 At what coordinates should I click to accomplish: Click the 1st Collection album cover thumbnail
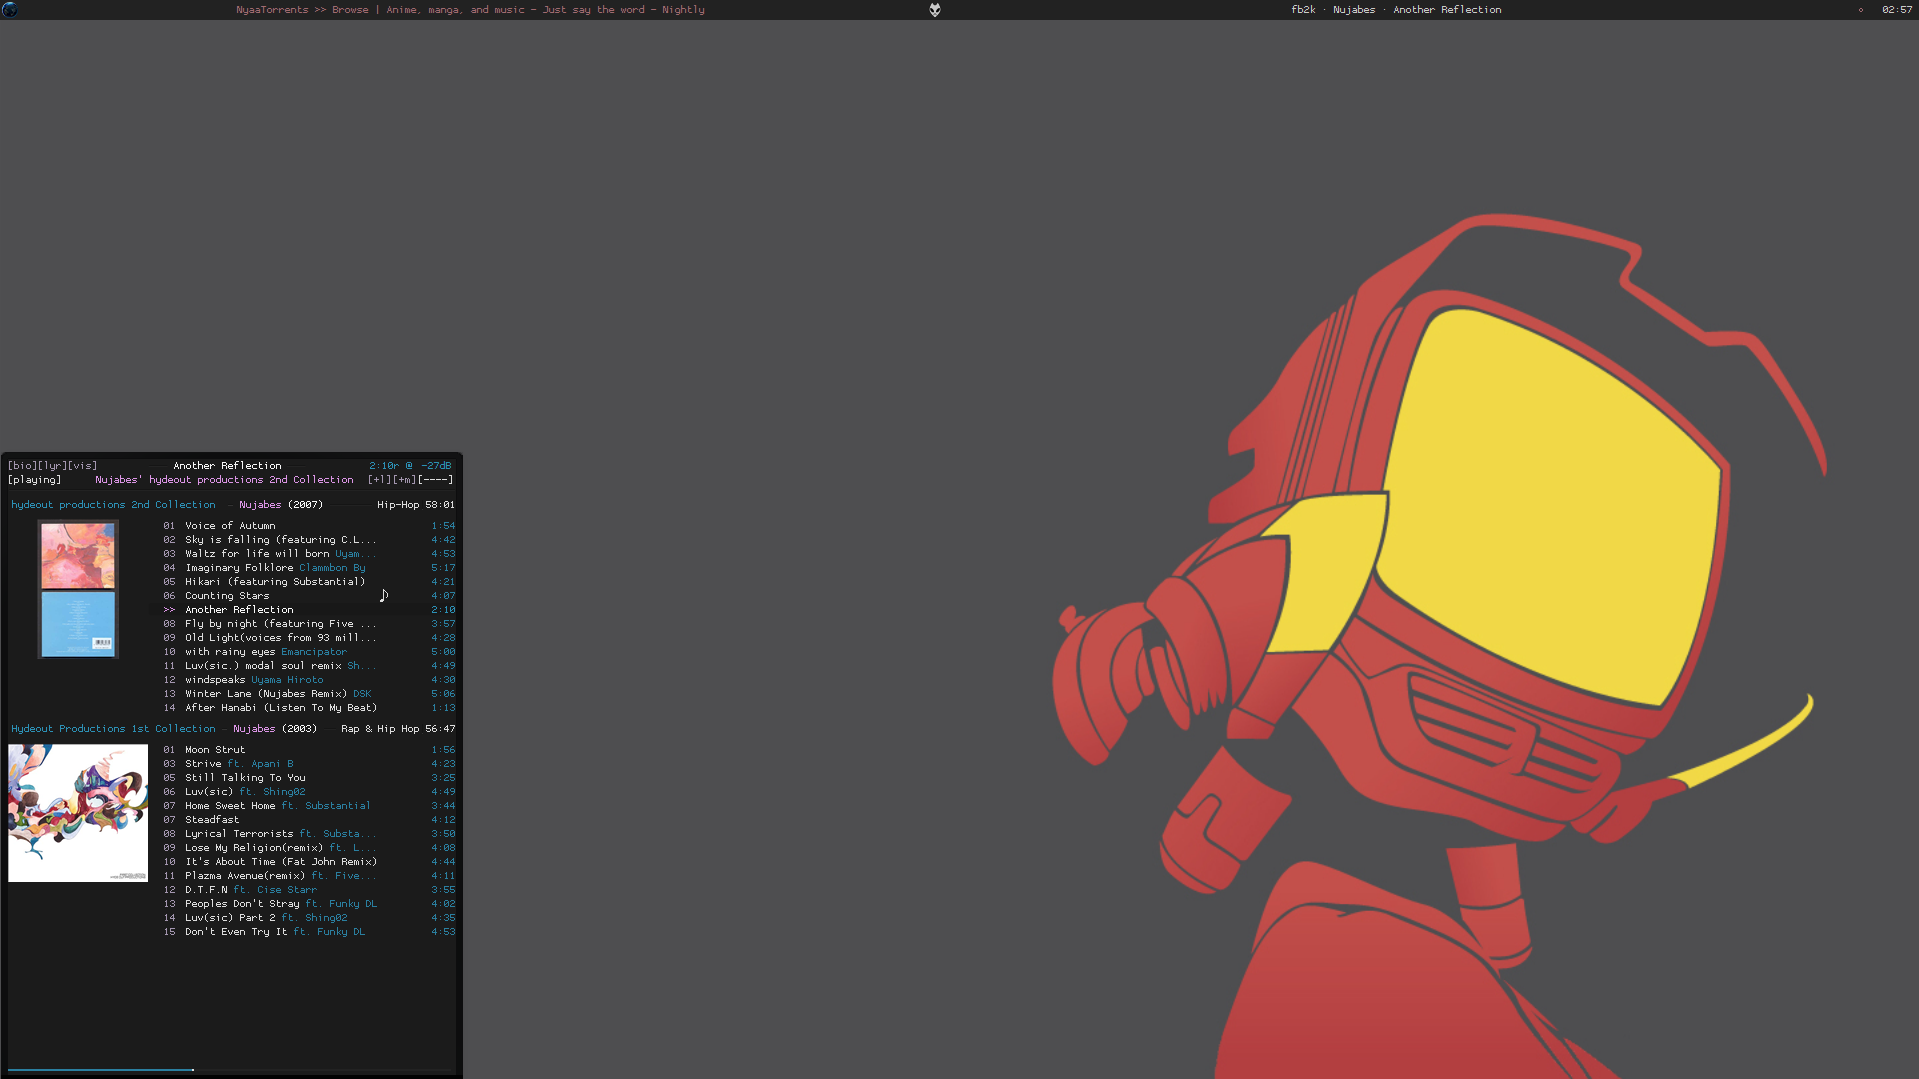78,813
